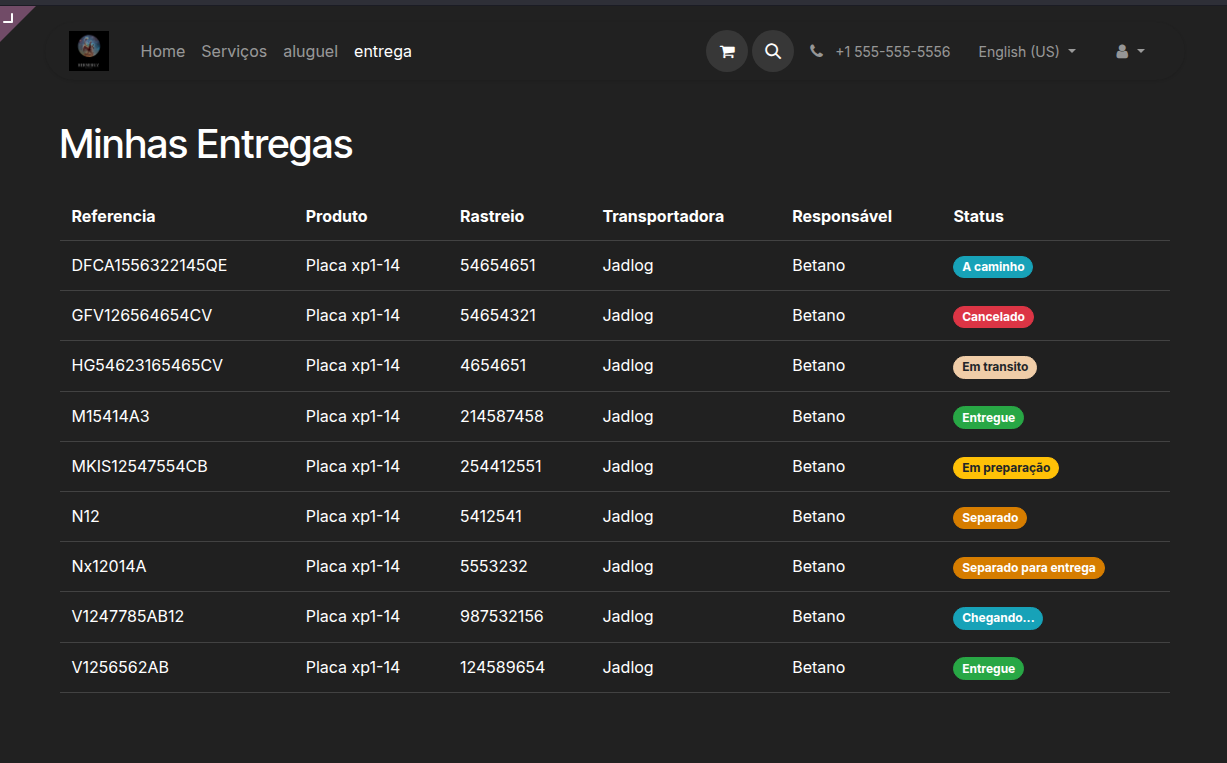This screenshot has height=763, width=1227.
Task: Click the Status column header
Action: [978, 216]
